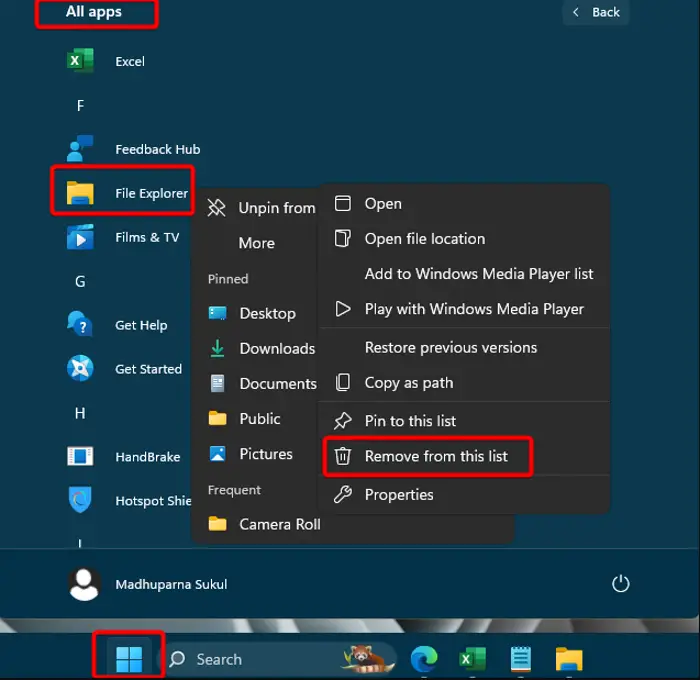The height and width of the screenshot is (680, 700).
Task: Jump to letter F section header
Action: [x=80, y=105]
